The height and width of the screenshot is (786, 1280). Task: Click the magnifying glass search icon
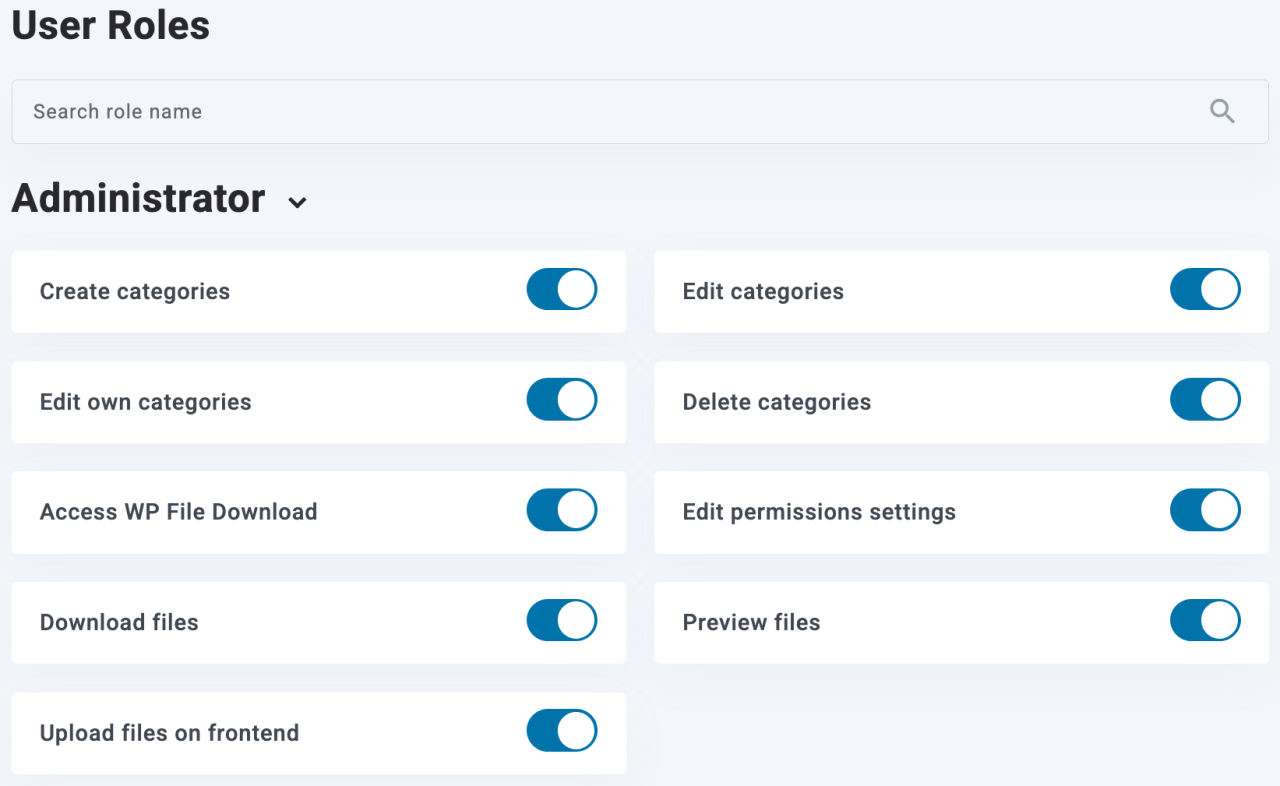point(1222,111)
